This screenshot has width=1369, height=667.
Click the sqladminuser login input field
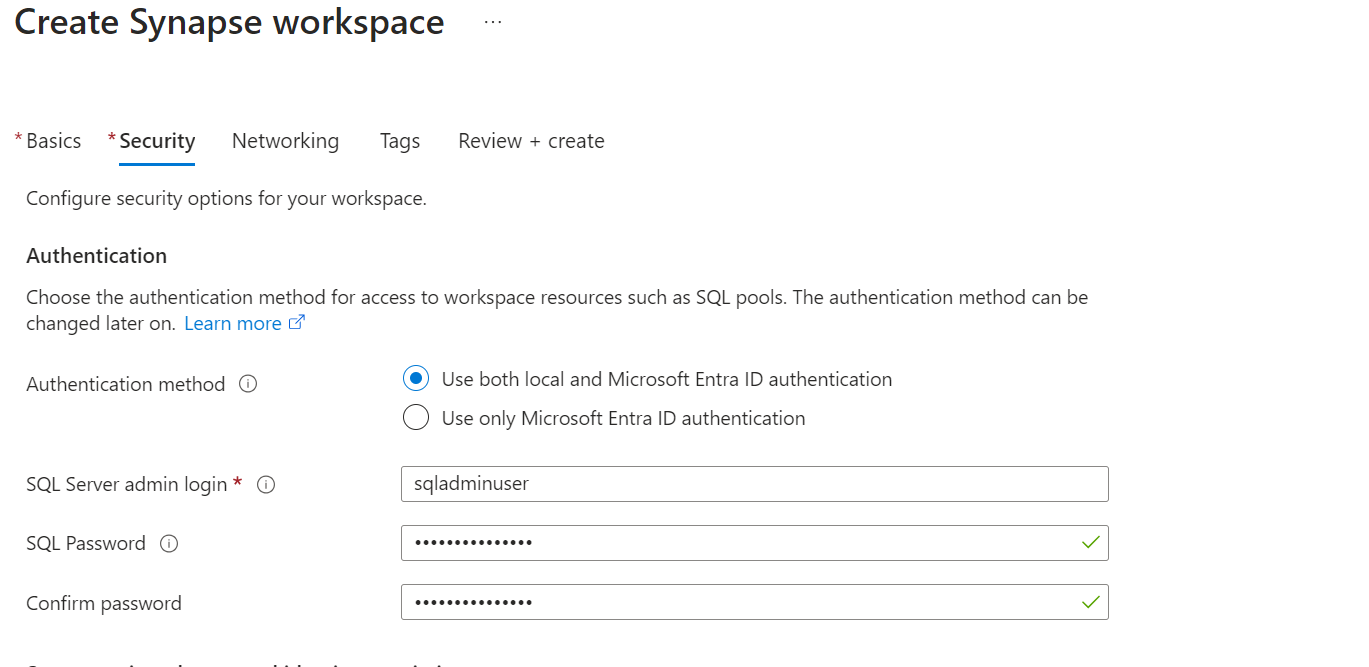coord(754,484)
